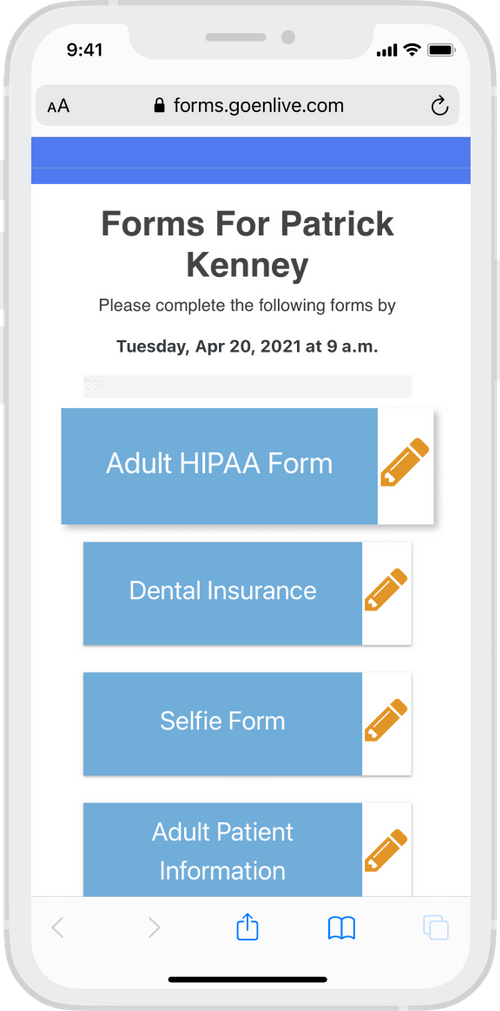Tap Safari back arrow
Screen dimensions: 500x1011
[x=57, y=928]
